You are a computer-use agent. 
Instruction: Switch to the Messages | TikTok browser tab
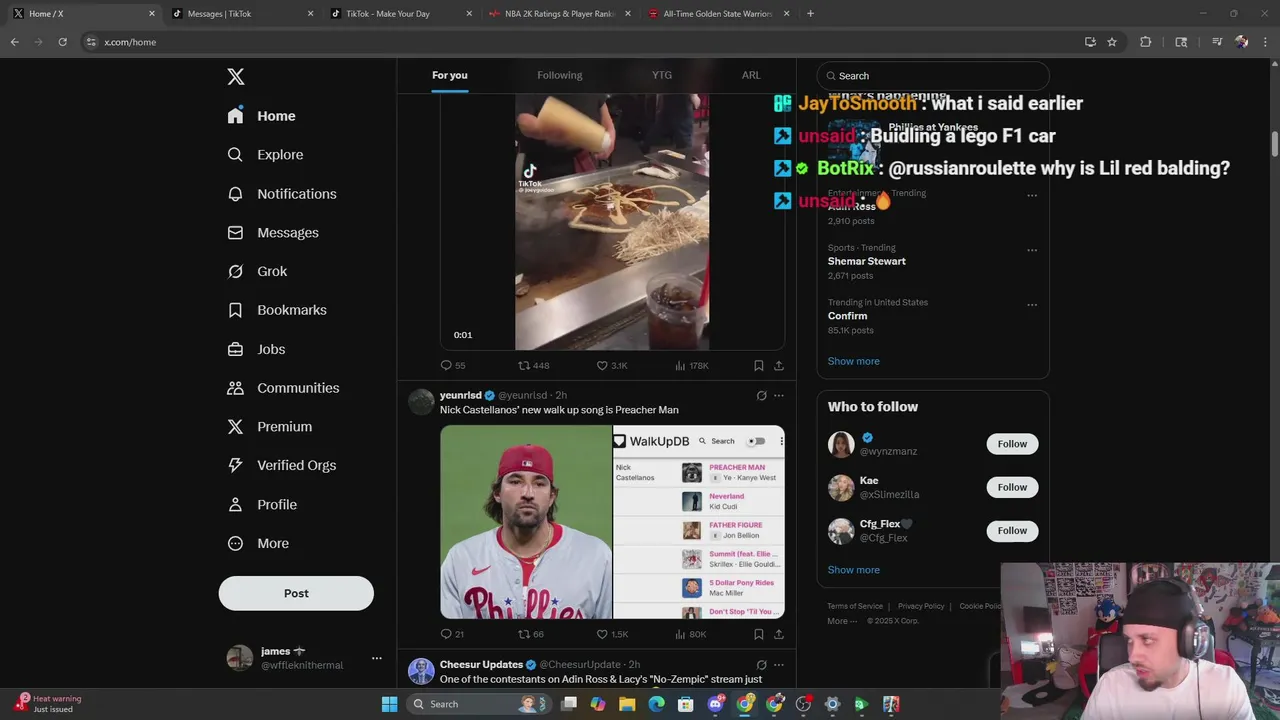[x=240, y=14]
